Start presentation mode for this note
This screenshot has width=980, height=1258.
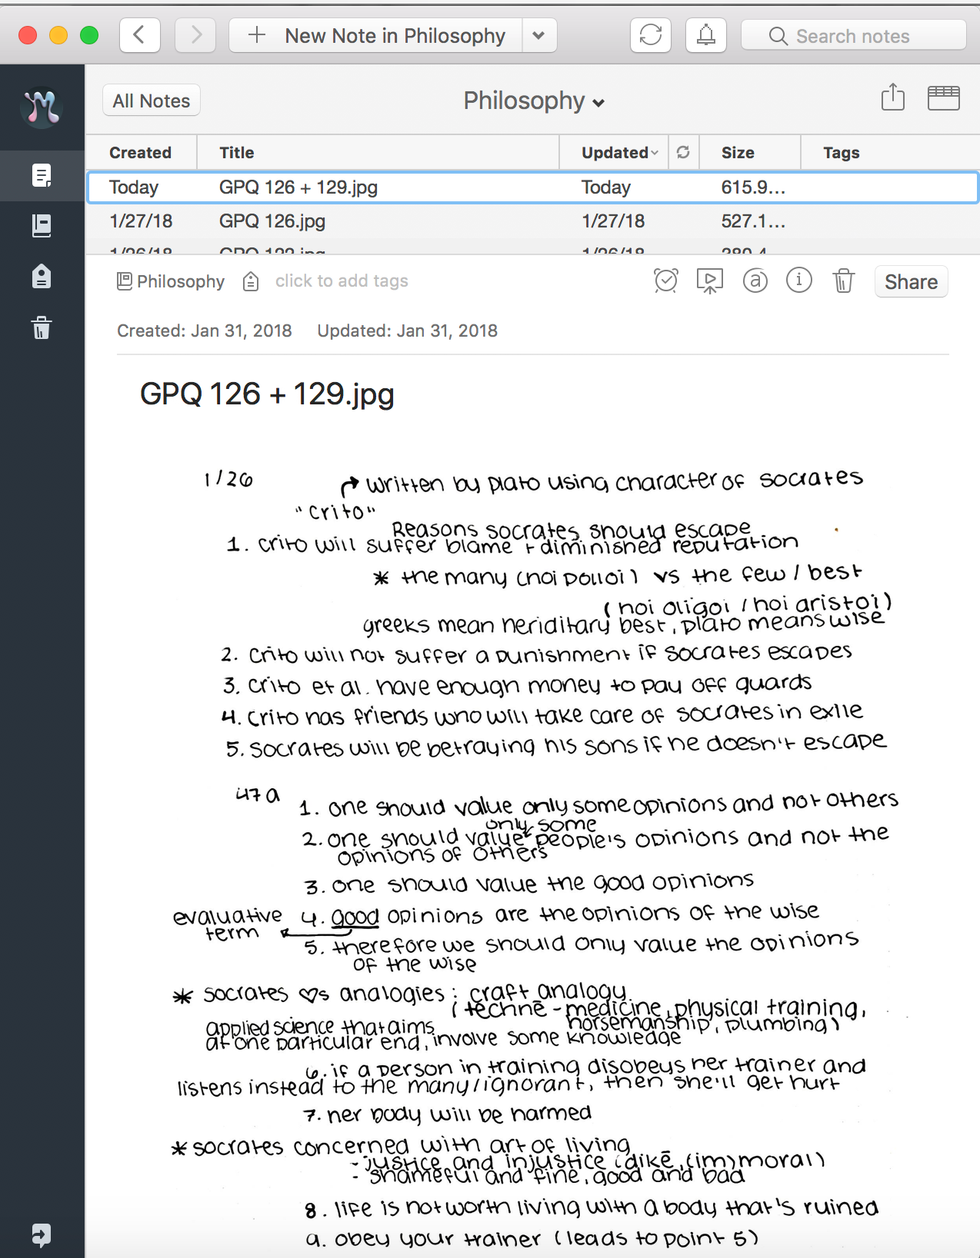tap(709, 281)
